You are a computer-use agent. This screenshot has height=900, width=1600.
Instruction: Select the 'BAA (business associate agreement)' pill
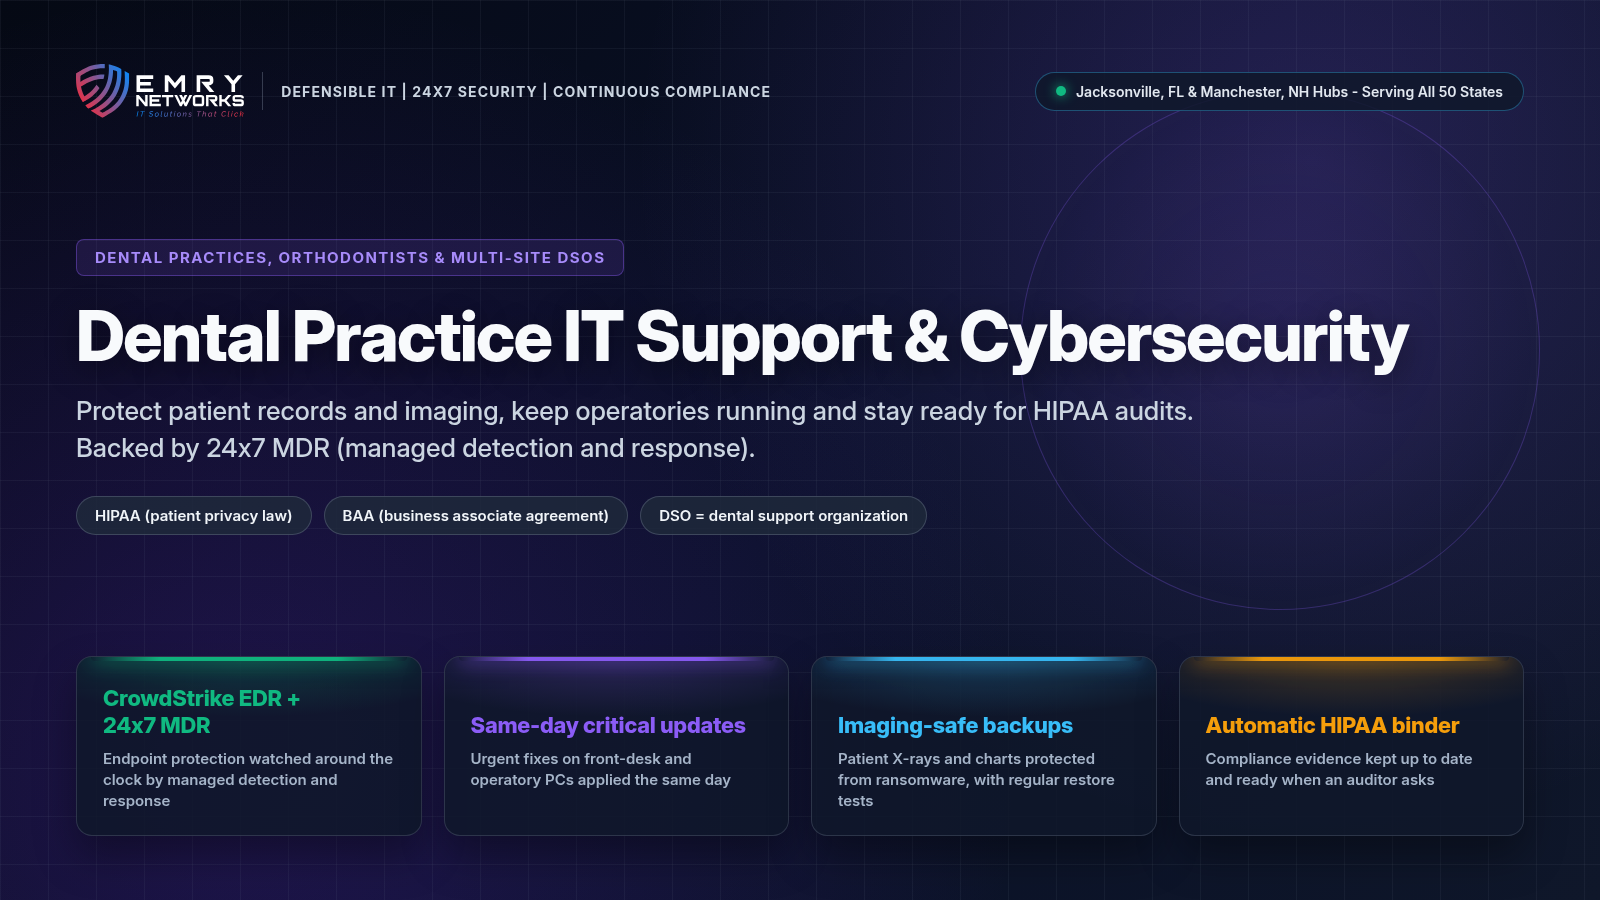tap(475, 515)
